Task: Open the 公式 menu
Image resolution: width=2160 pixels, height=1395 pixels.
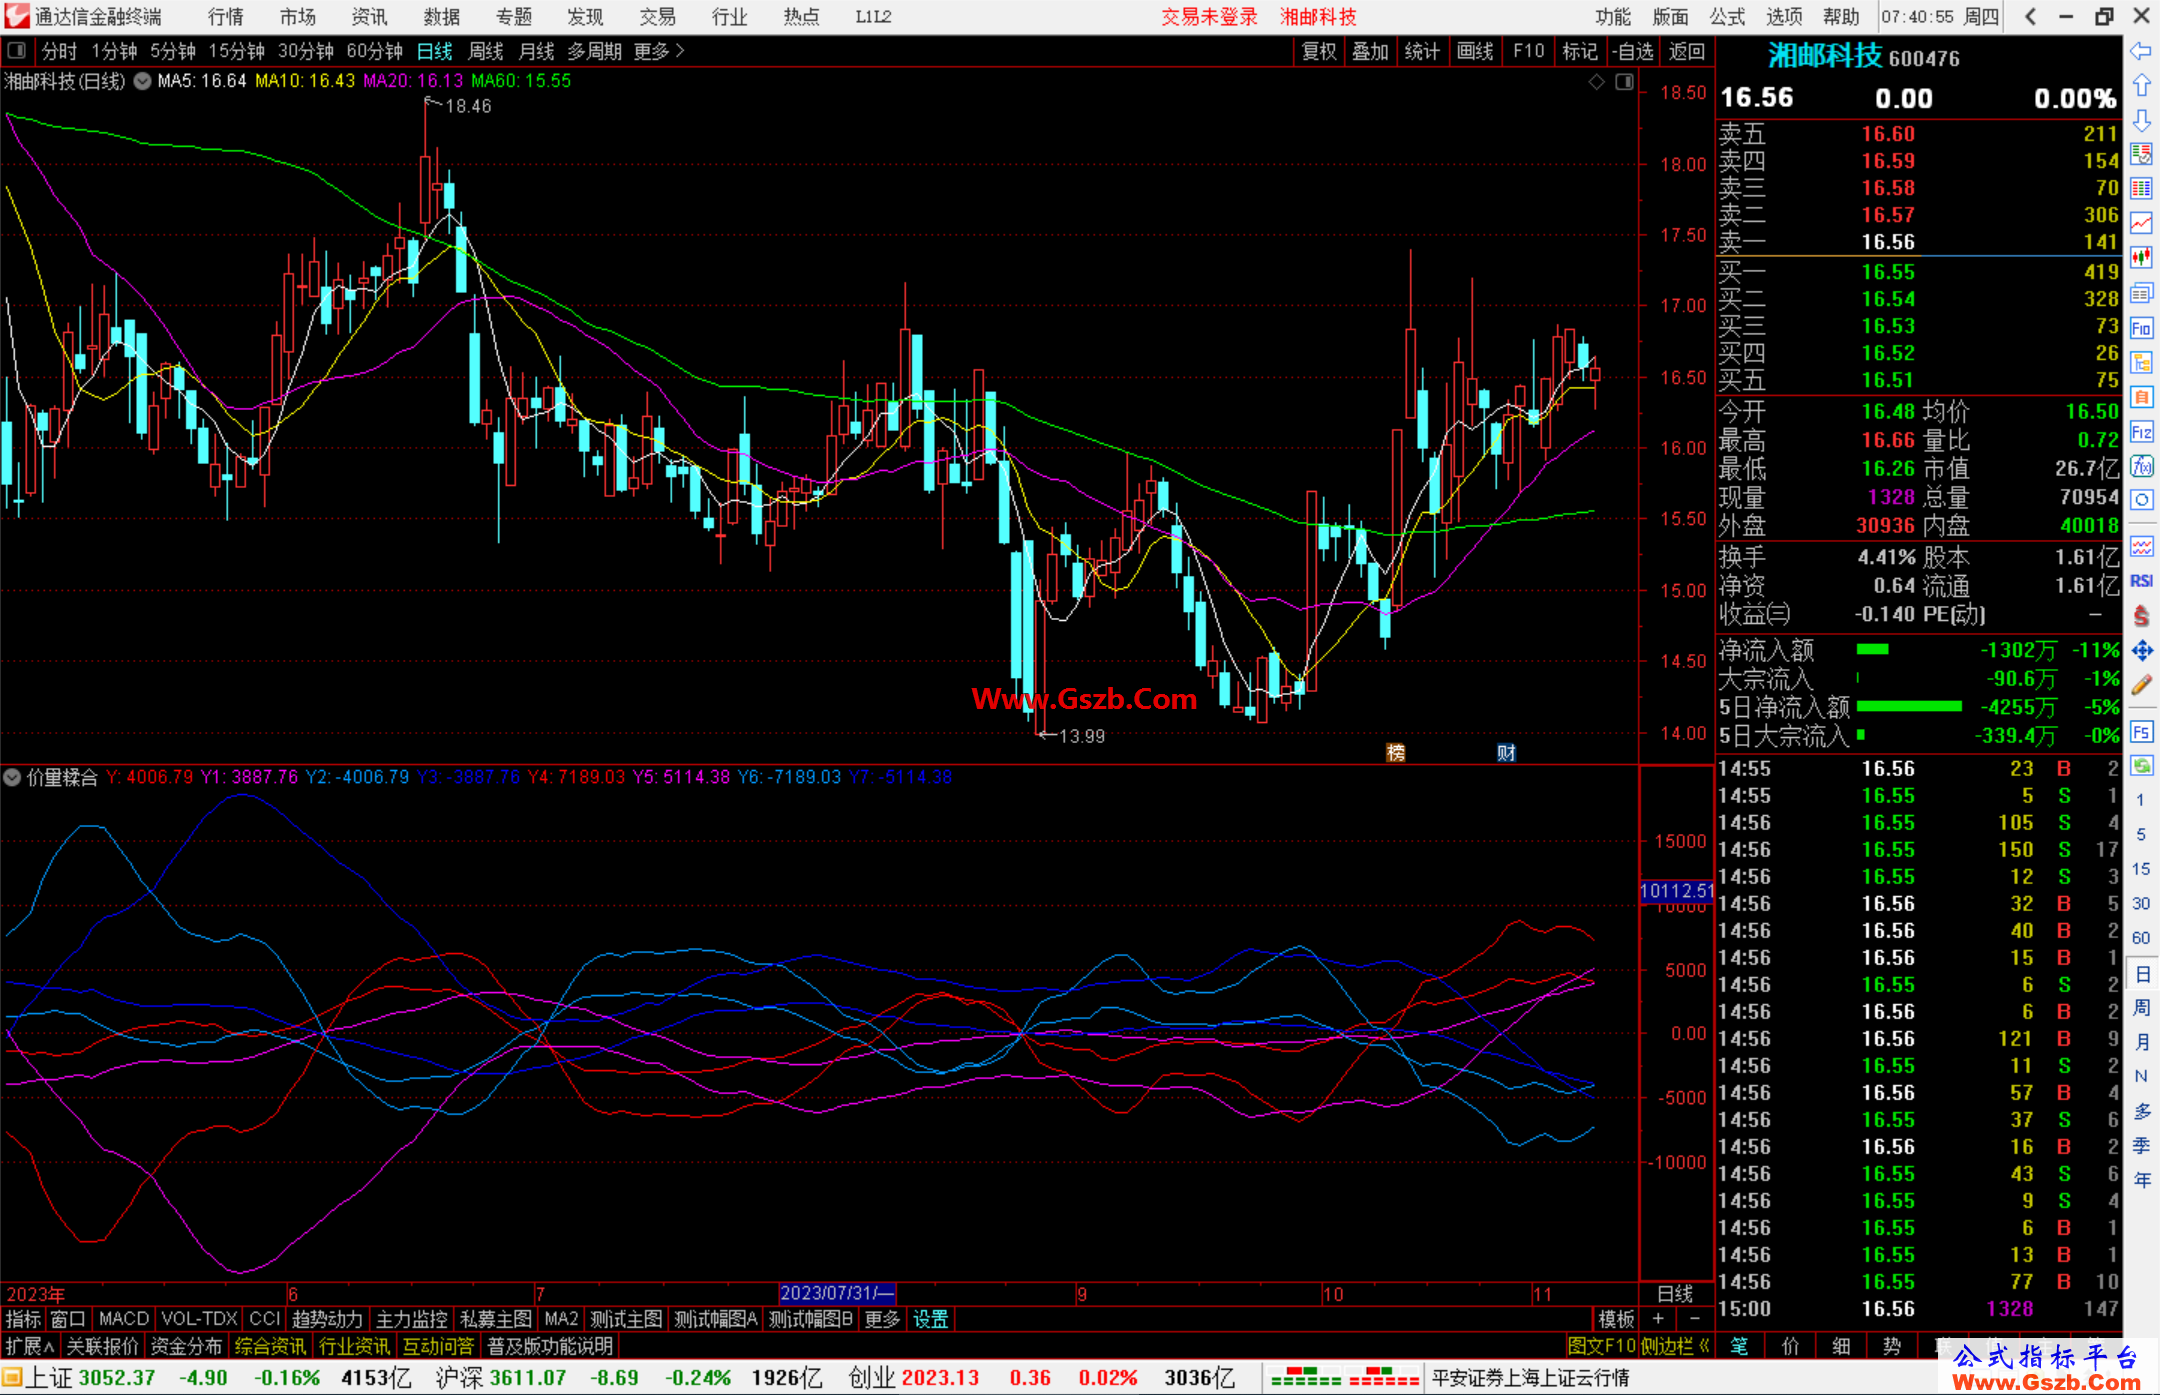Action: point(1727,17)
